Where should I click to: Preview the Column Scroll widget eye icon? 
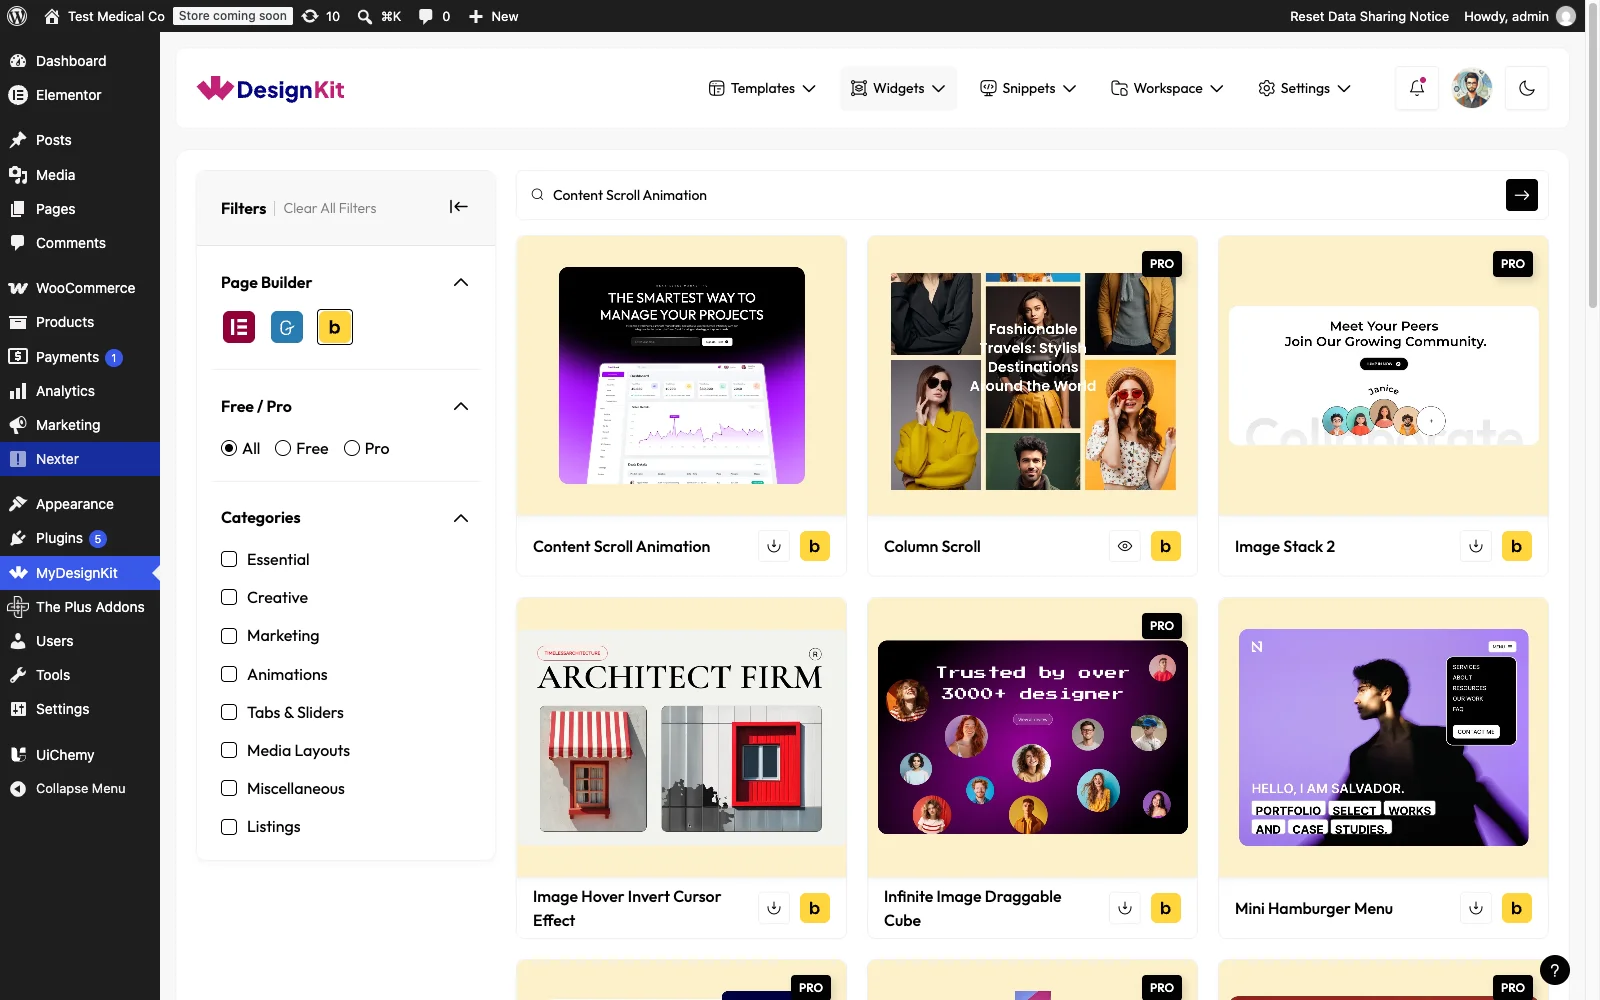(1125, 546)
